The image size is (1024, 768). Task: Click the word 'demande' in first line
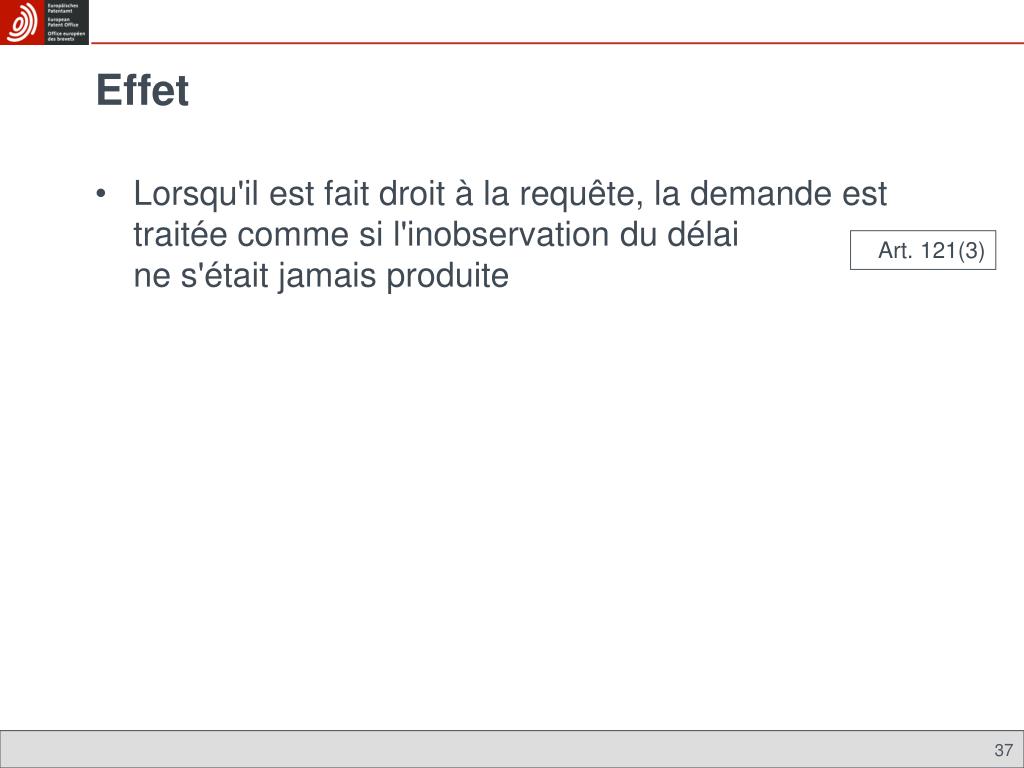tap(760, 194)
